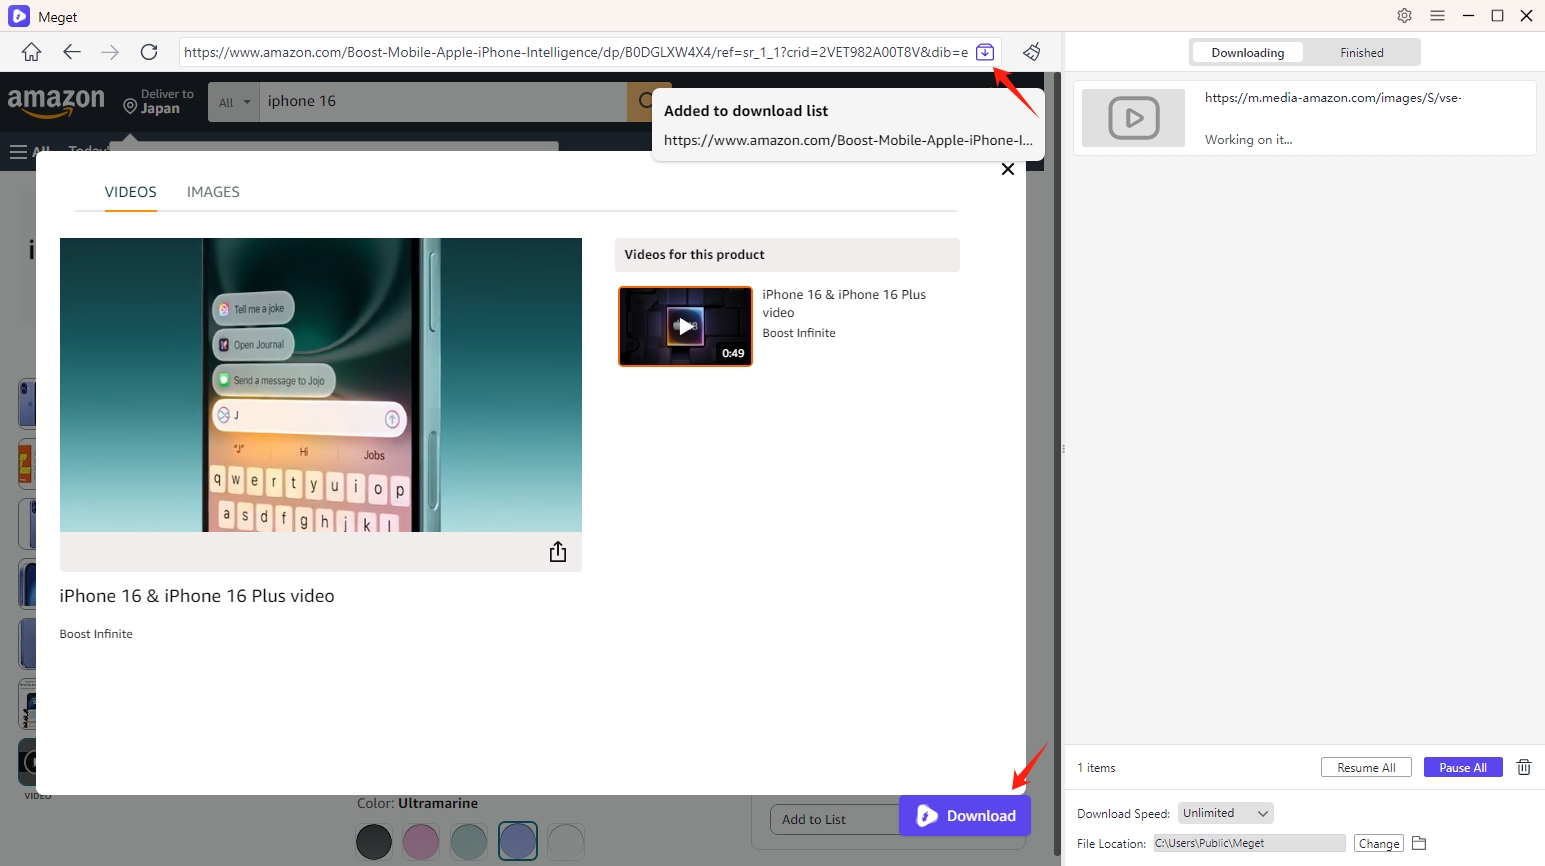The width and height of the screenshot is (1545, 866).
Task: Switch to the Finished tab
Action: click(x=1362, y=53)
